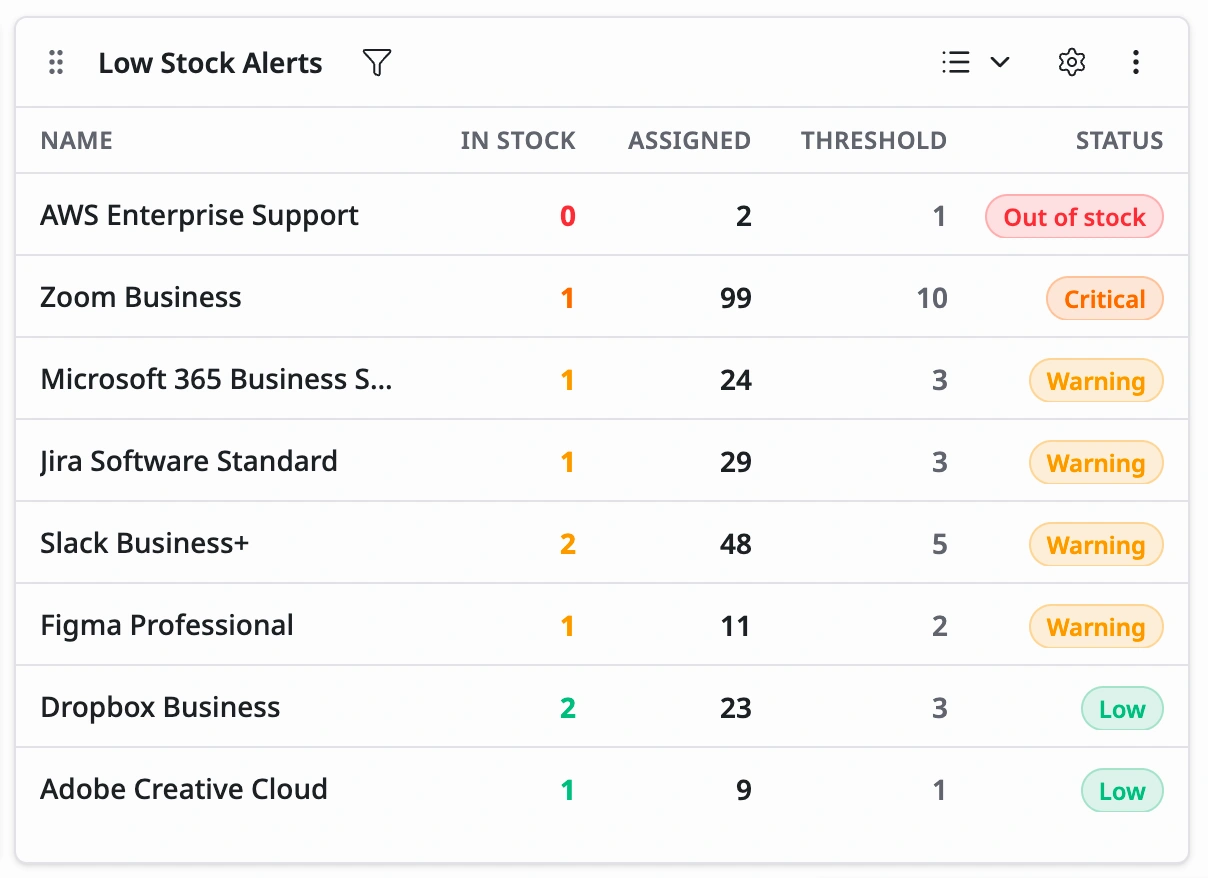Screen dimensions: 1208x878
Task: Sort by the THRESHOLD column header
Action: coord(874,141)
